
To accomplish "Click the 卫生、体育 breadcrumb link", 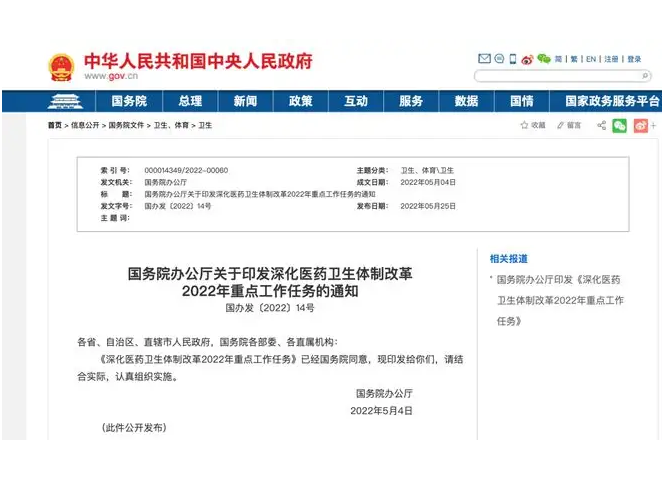I will [171, 125].
